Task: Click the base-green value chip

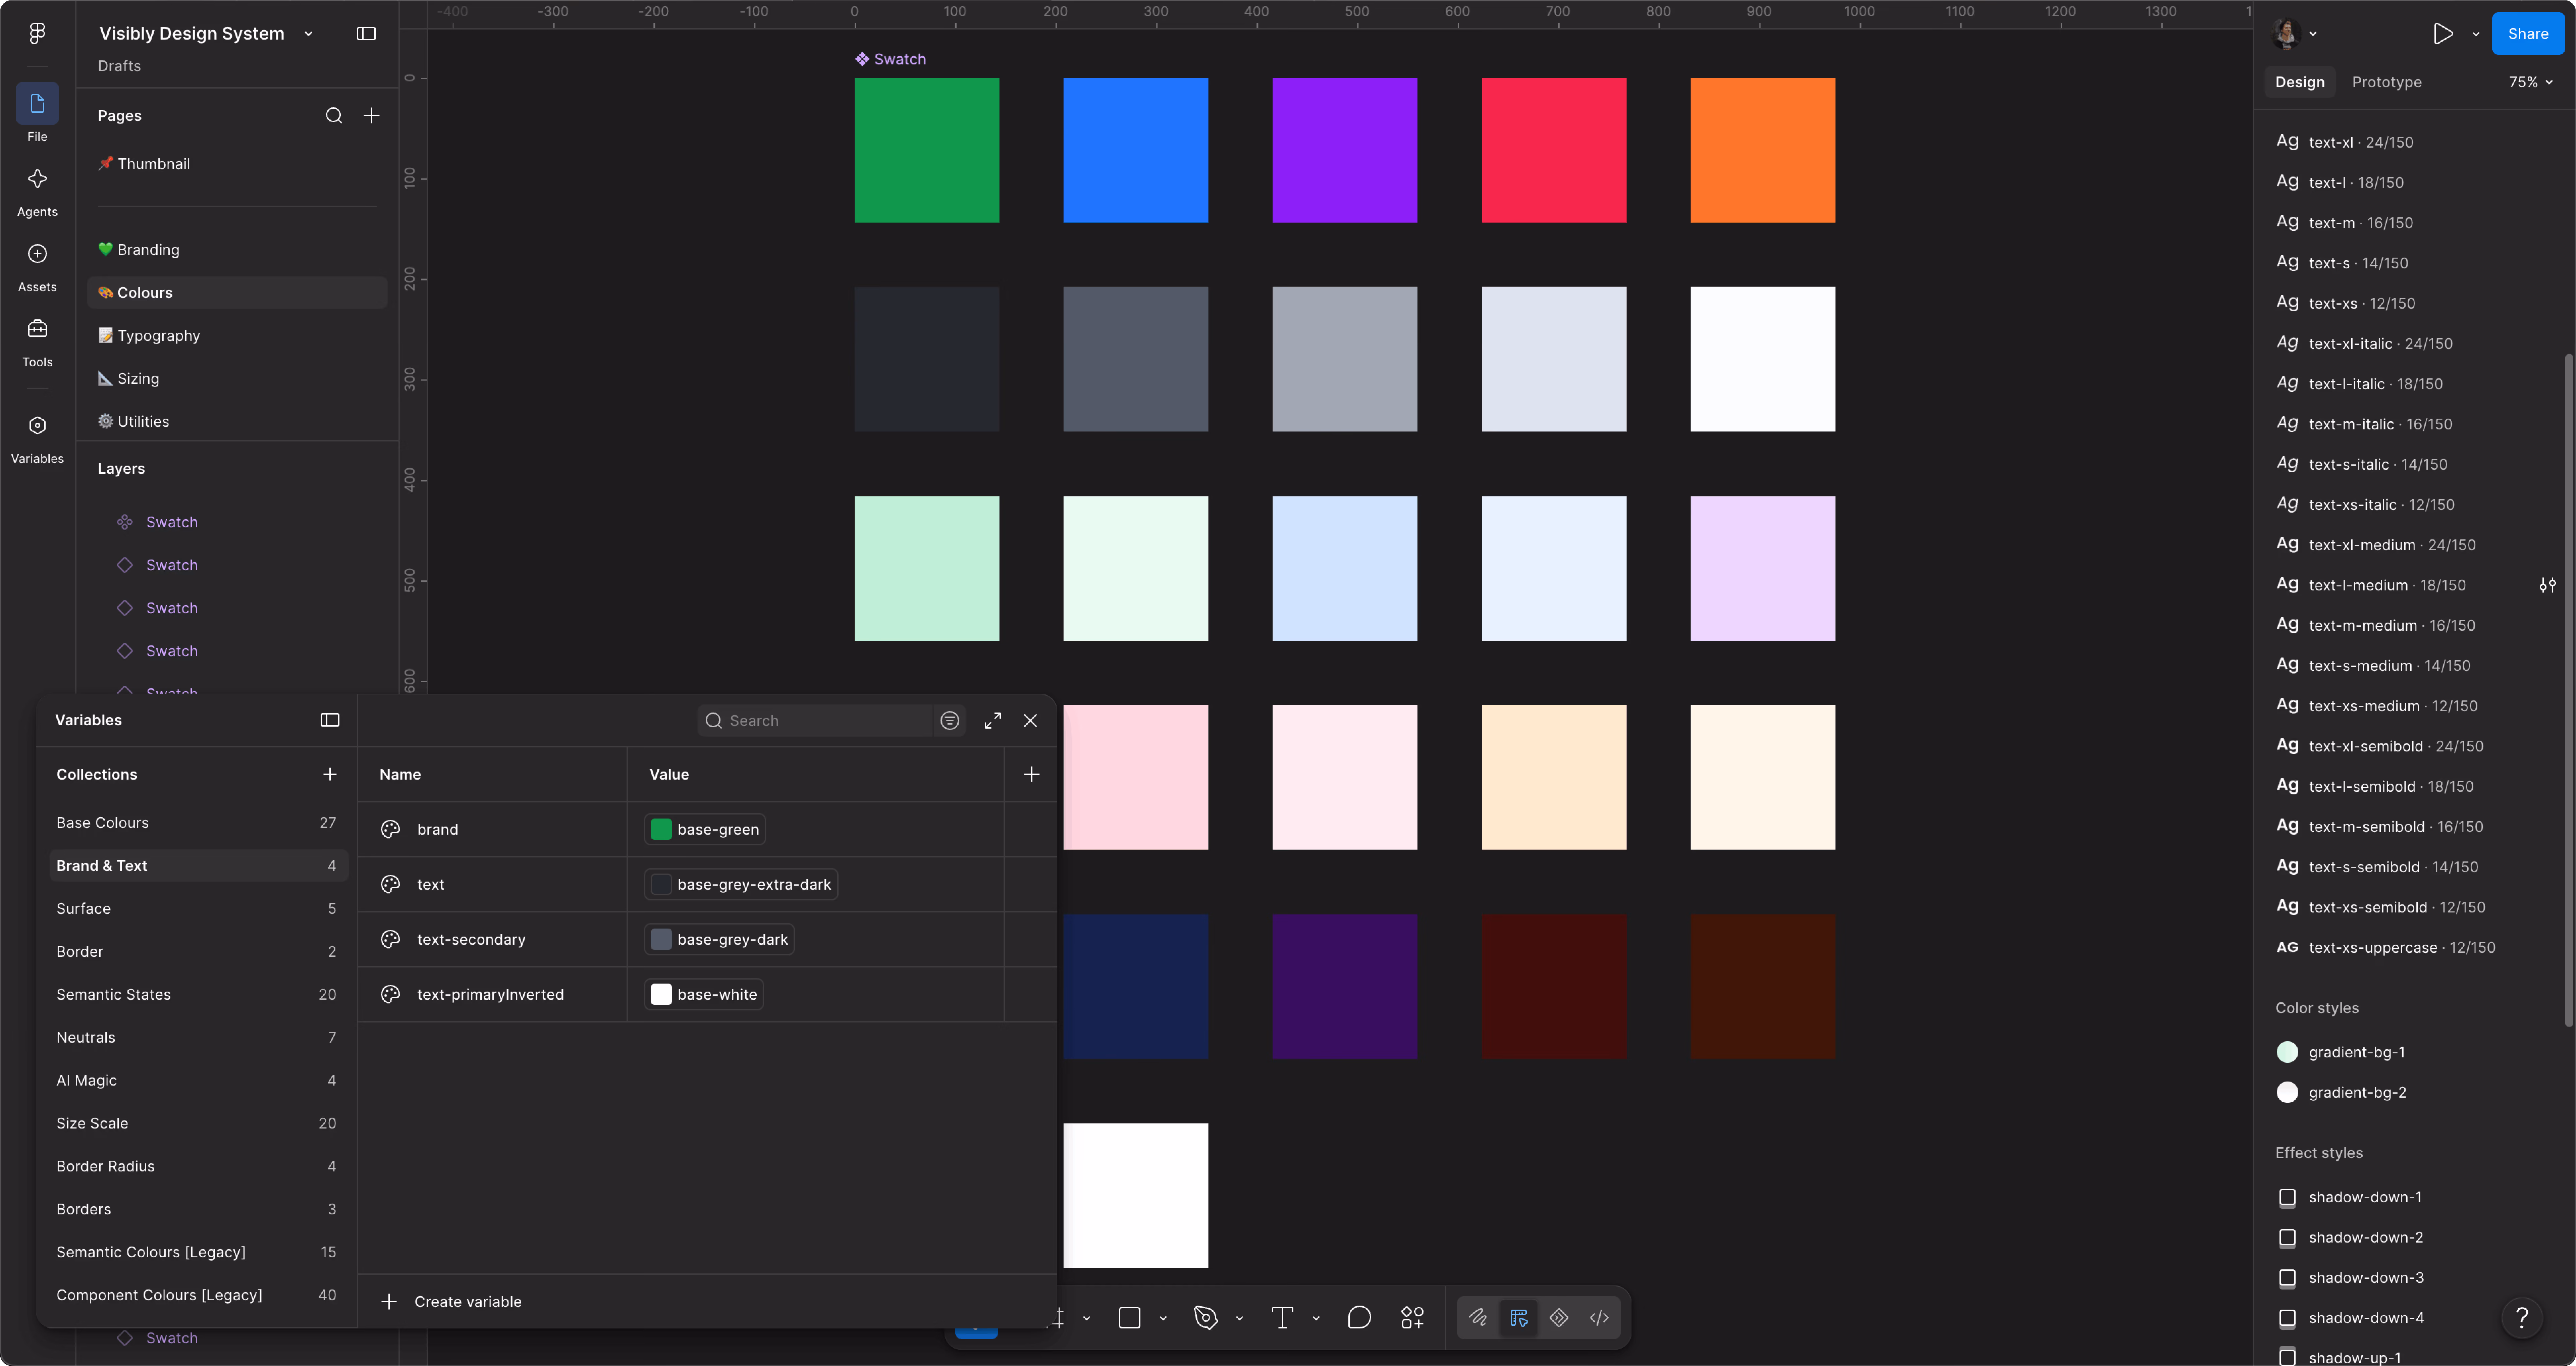Action: (x=705, y=829)
